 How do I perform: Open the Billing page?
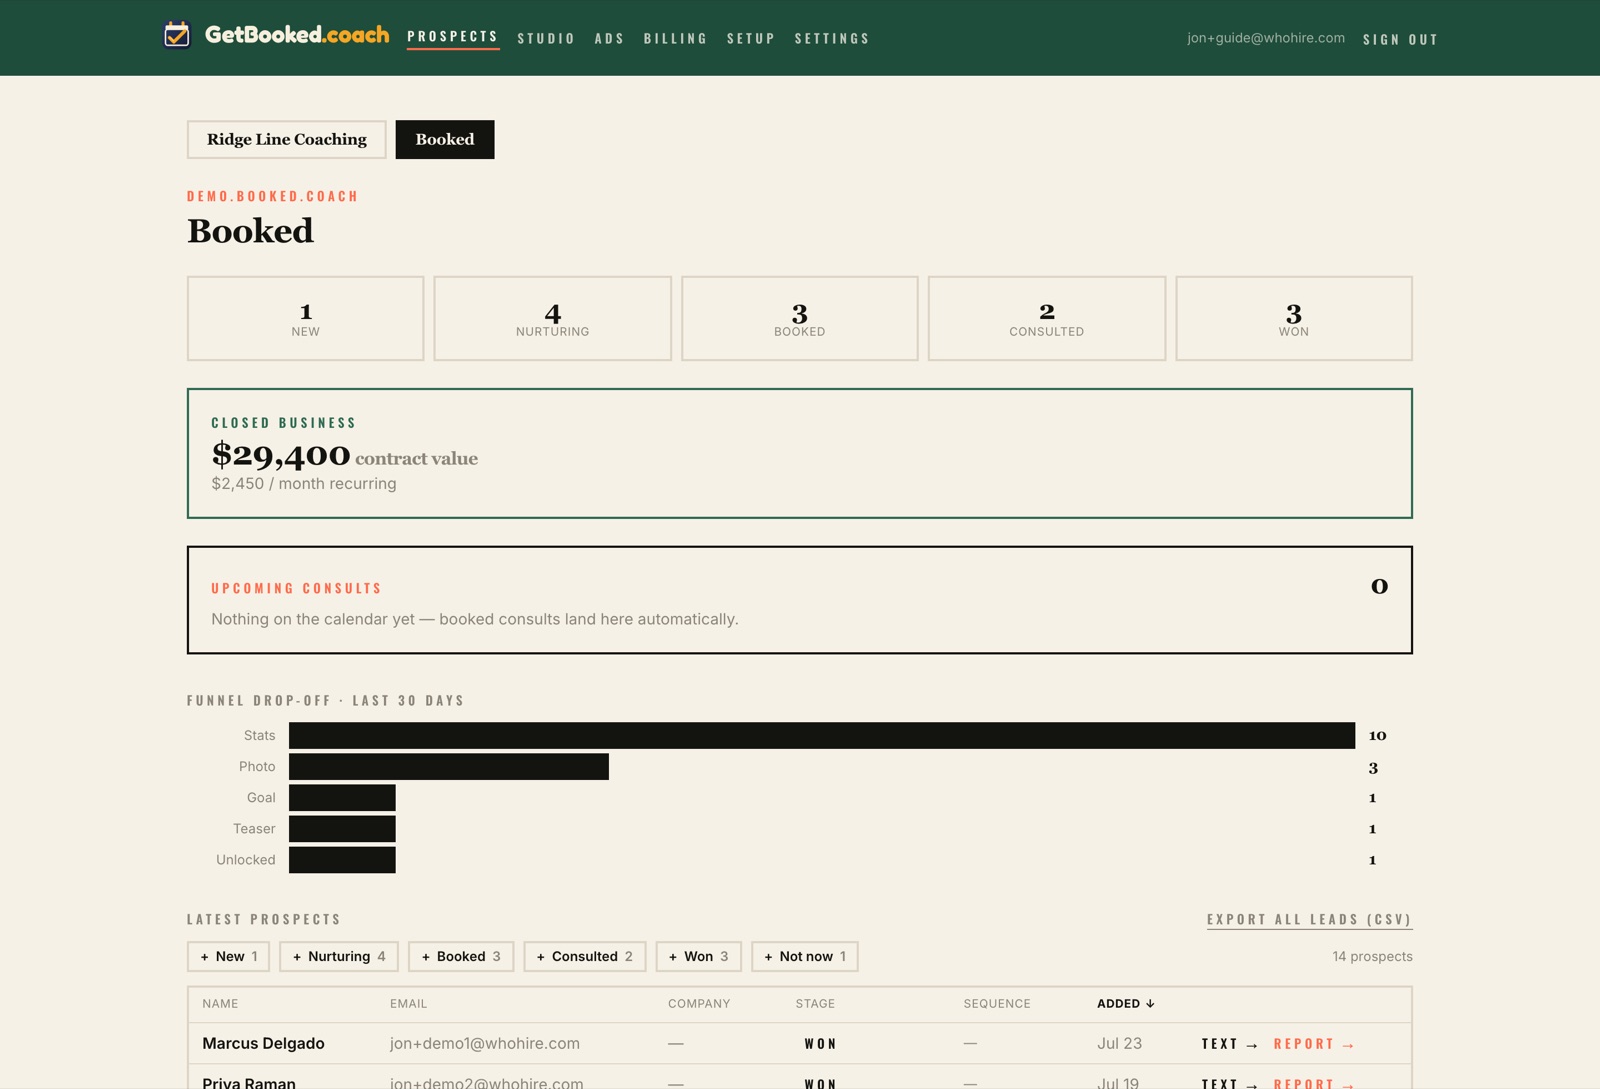pyautogui.click(x=675, y=39)
